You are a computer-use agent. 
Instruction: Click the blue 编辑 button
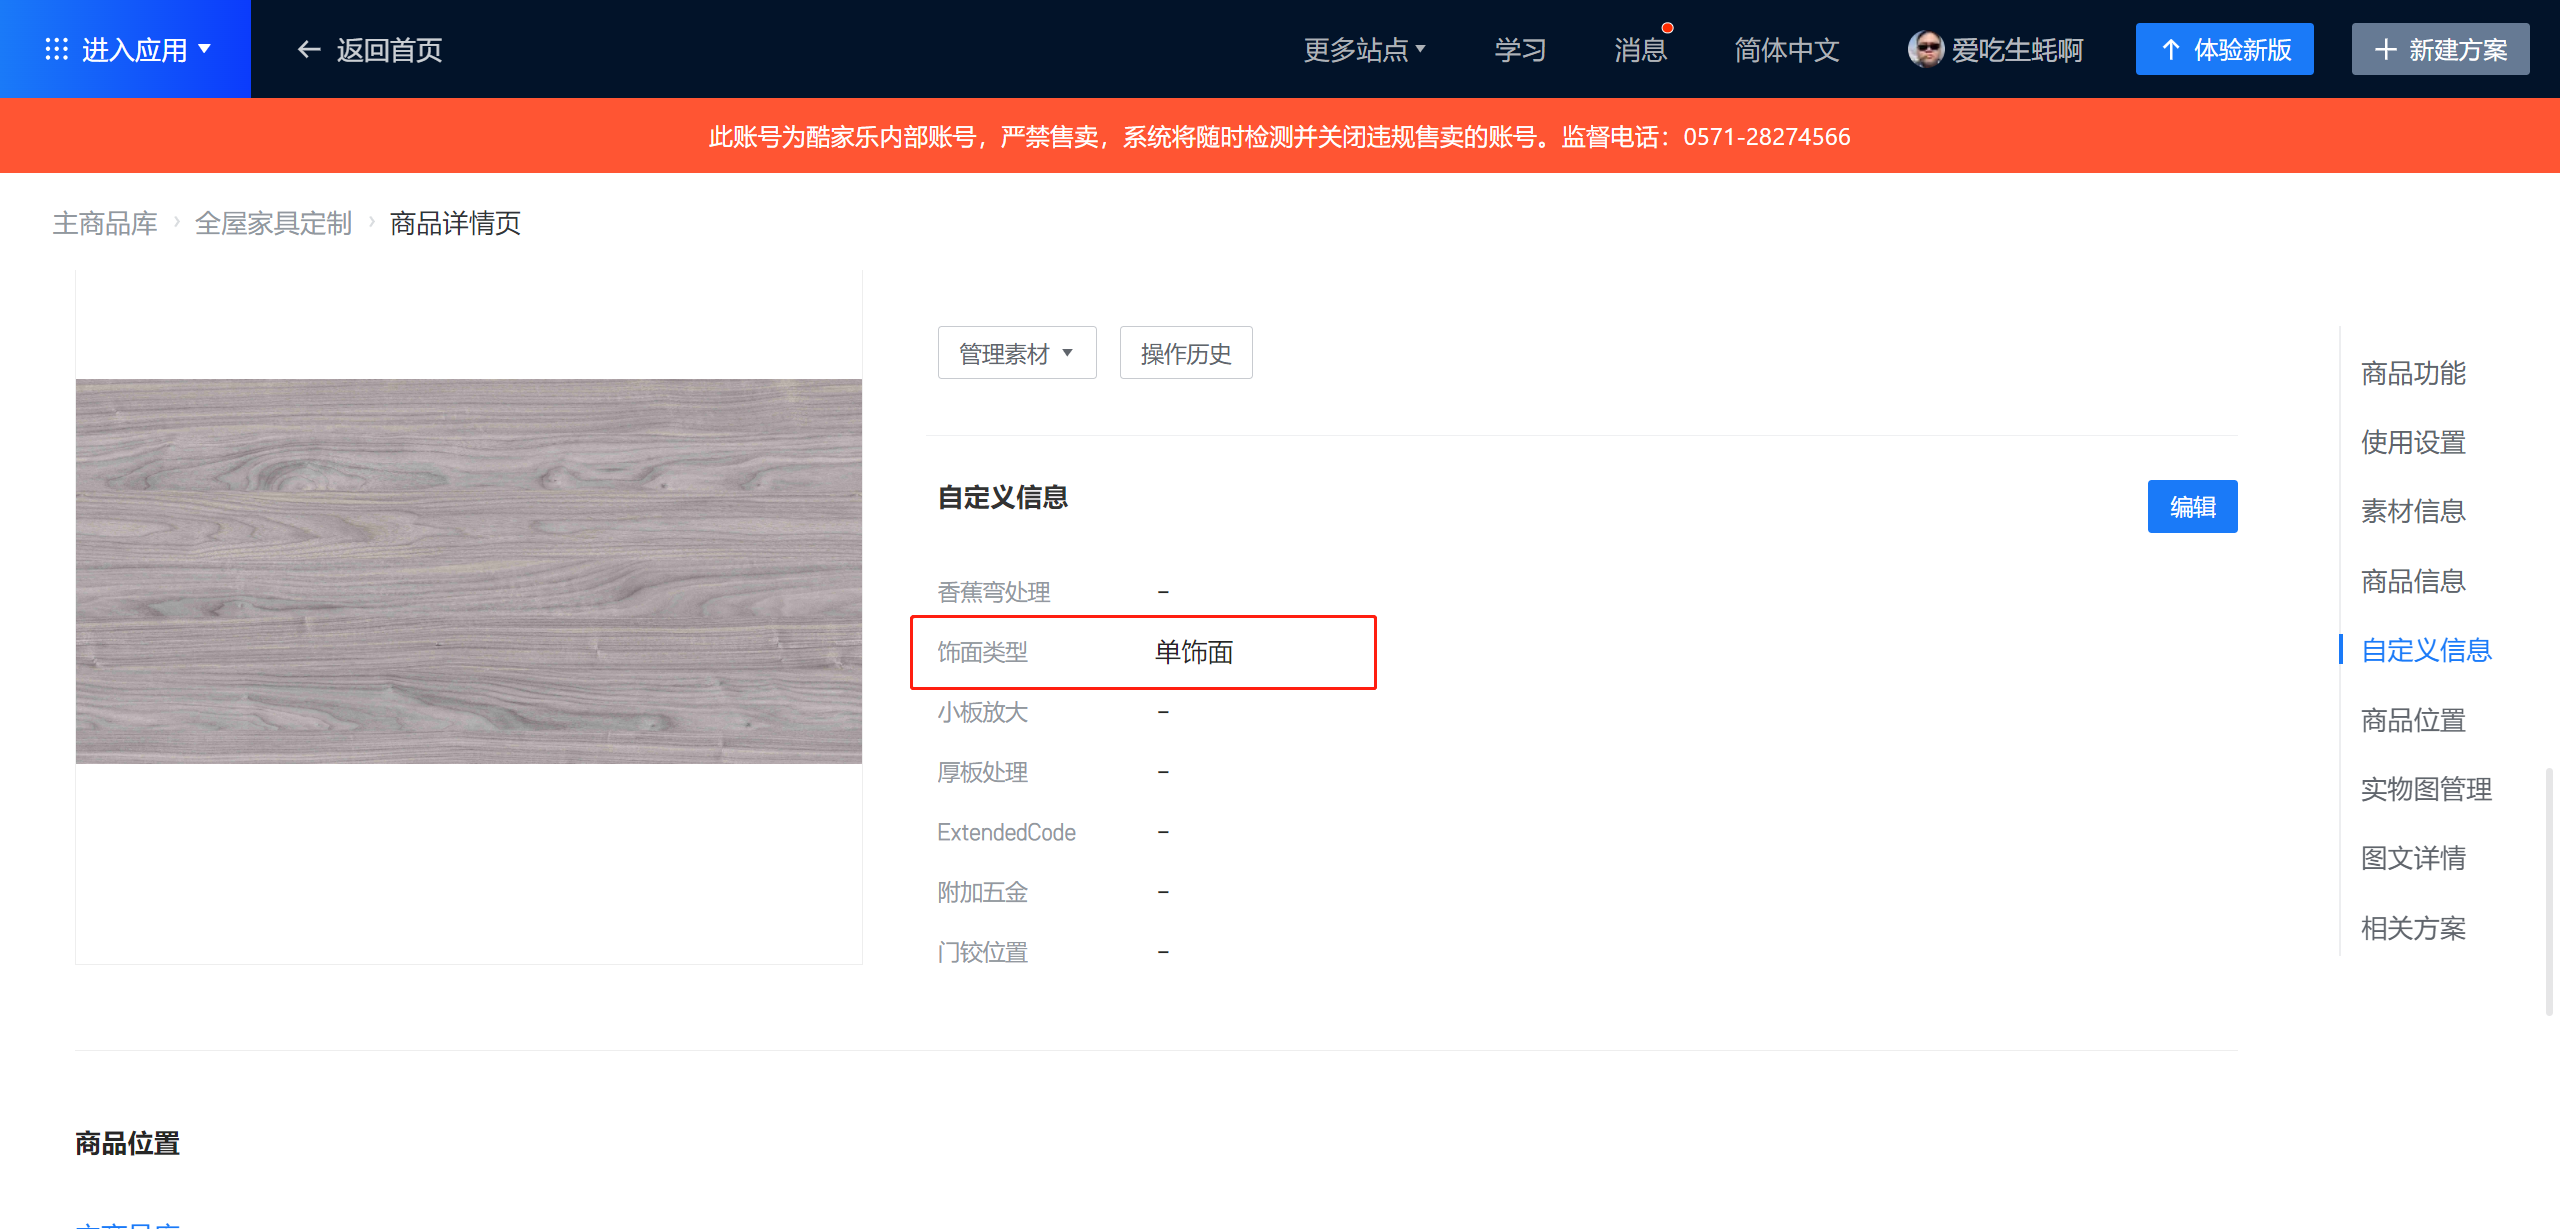click(x=2192, y=507)
